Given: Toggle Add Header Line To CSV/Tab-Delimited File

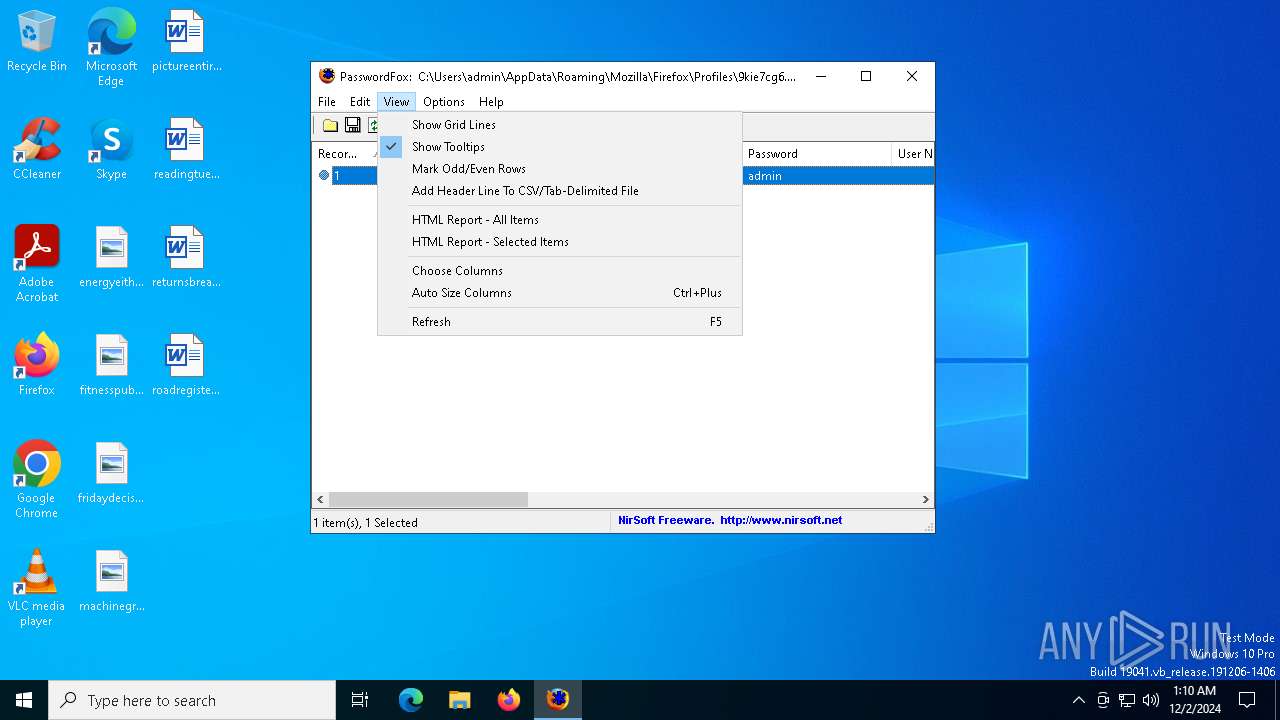Looking at the screenshot, I should click(x=560, y=191).
